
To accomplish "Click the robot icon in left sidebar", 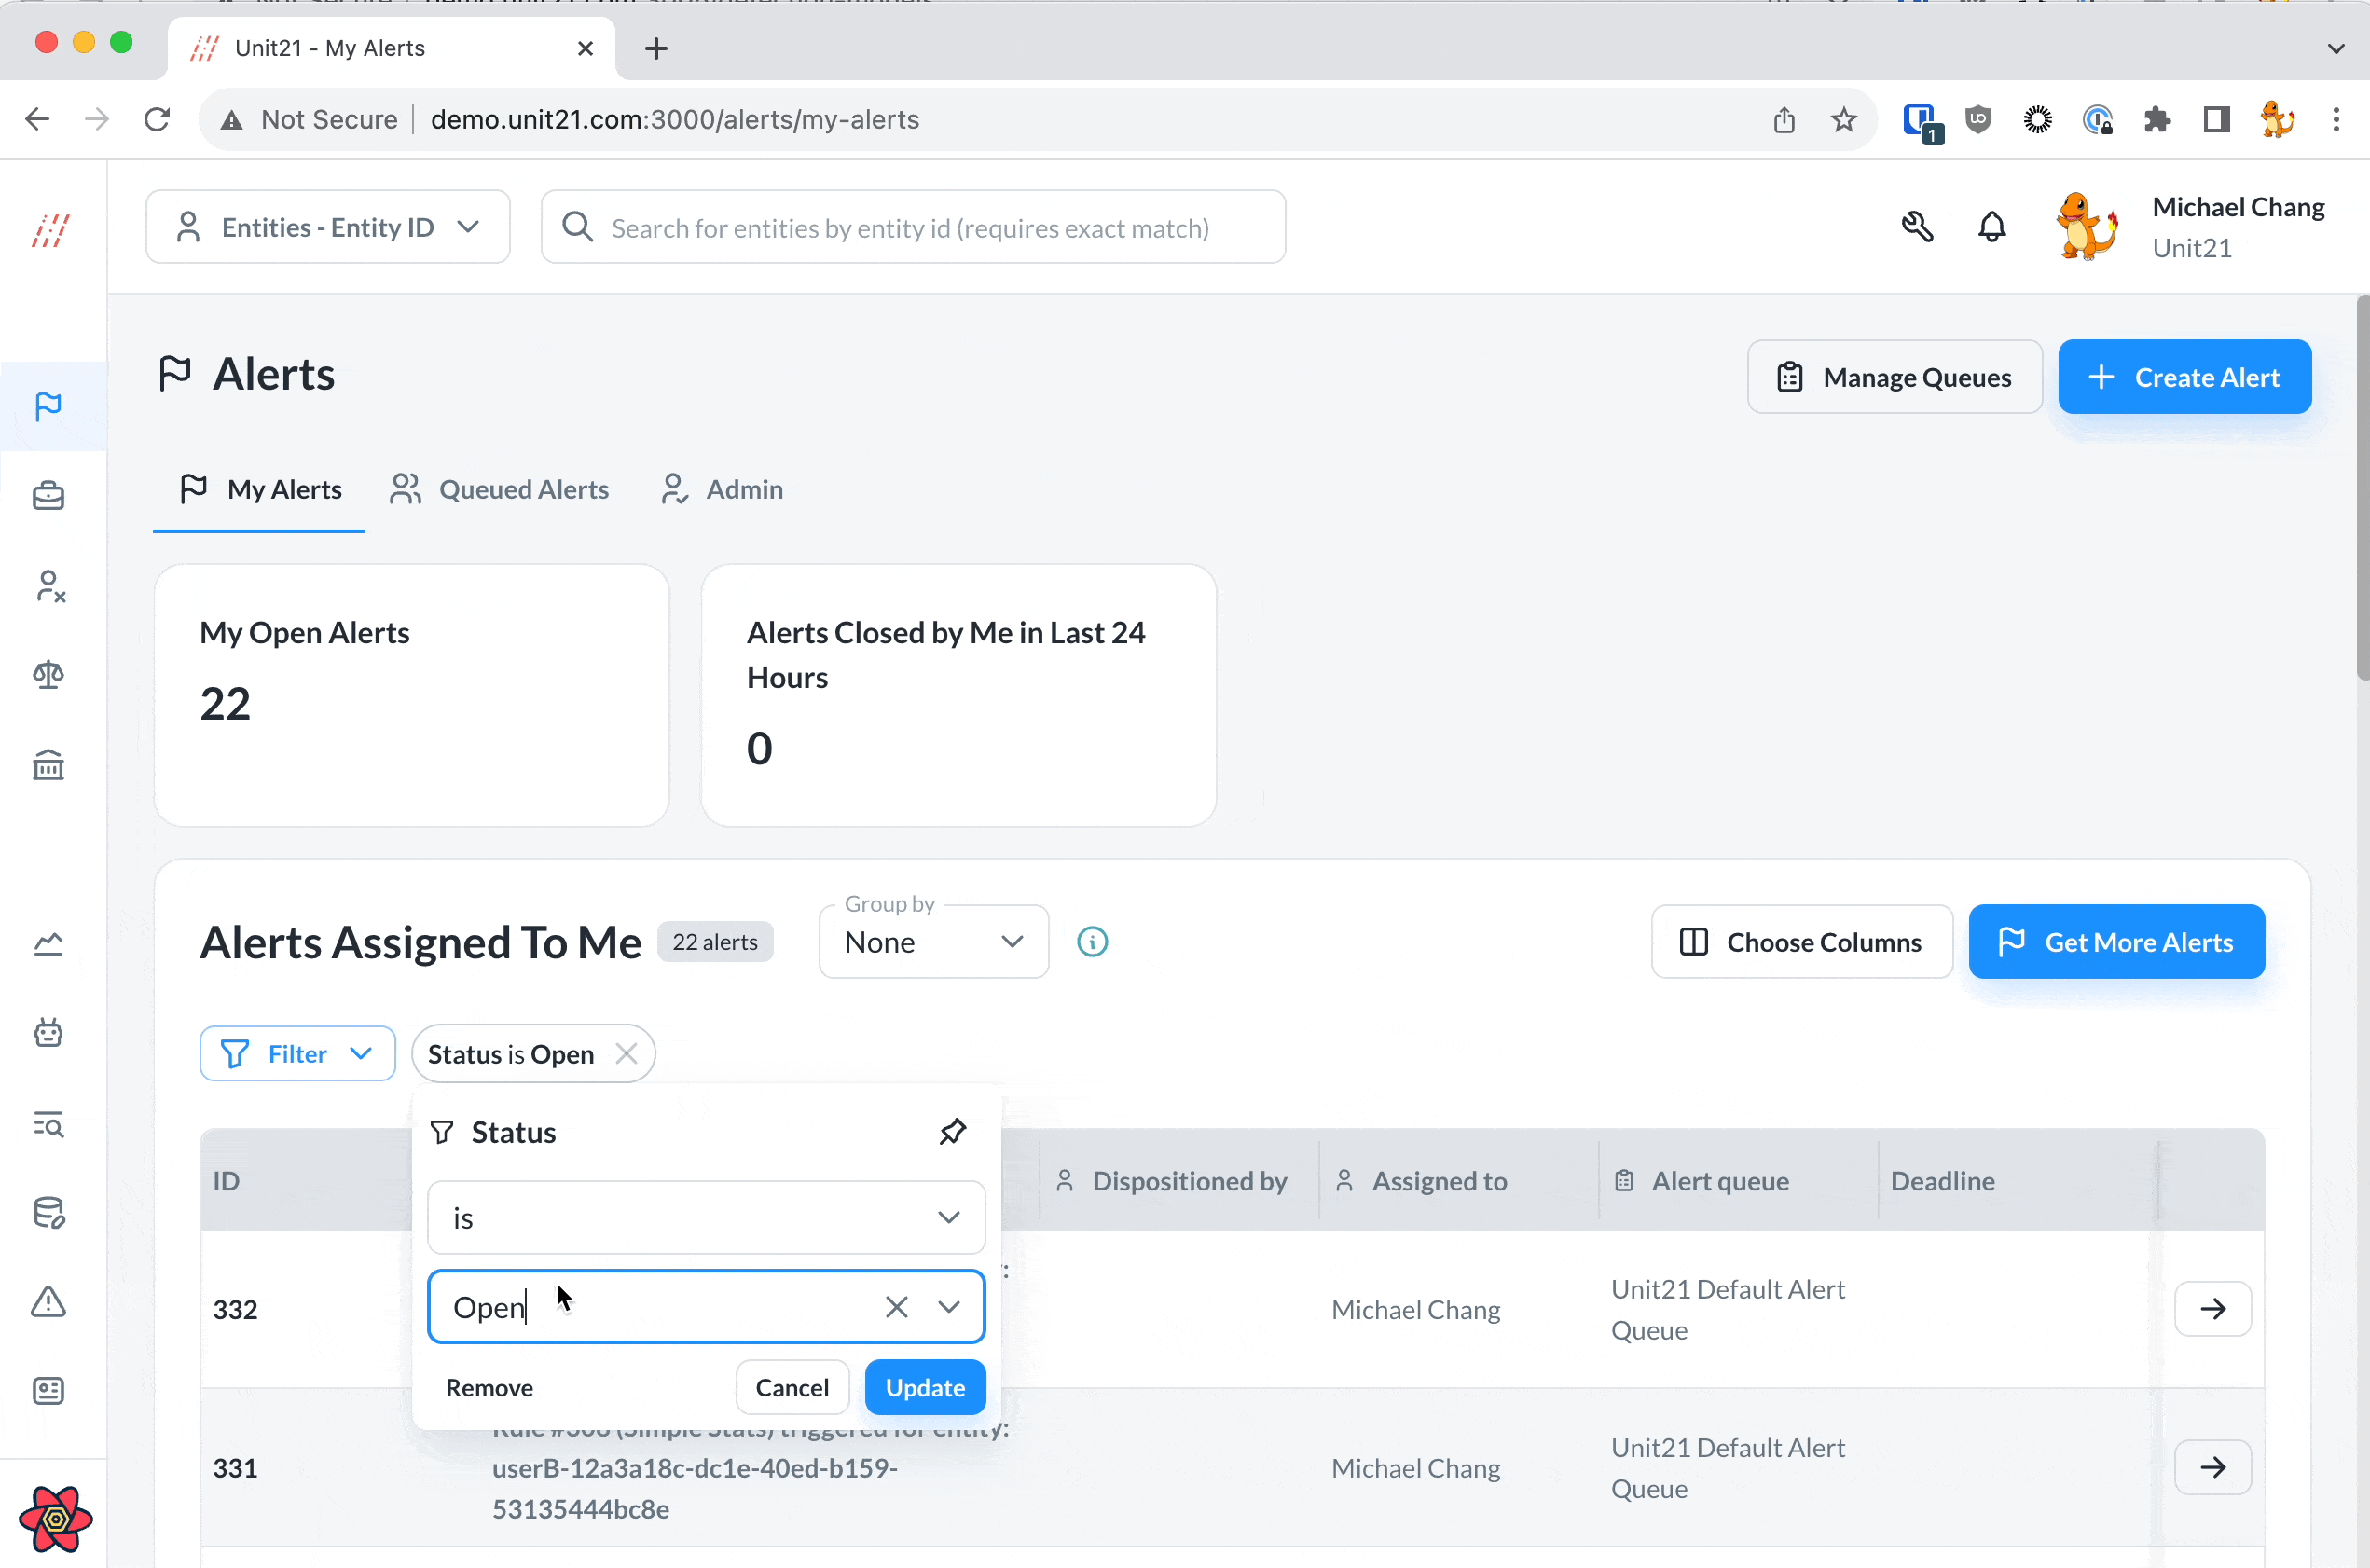I will tap(48, 1033).
